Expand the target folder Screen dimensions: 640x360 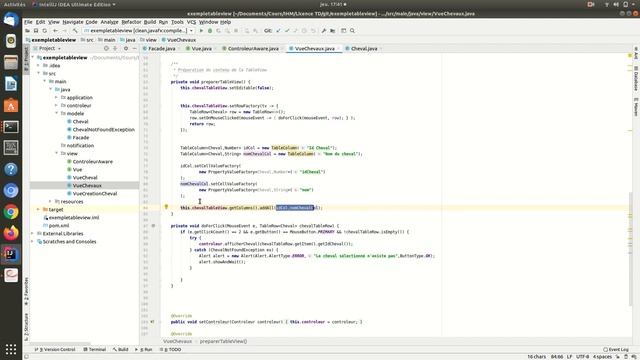[39, 209]
